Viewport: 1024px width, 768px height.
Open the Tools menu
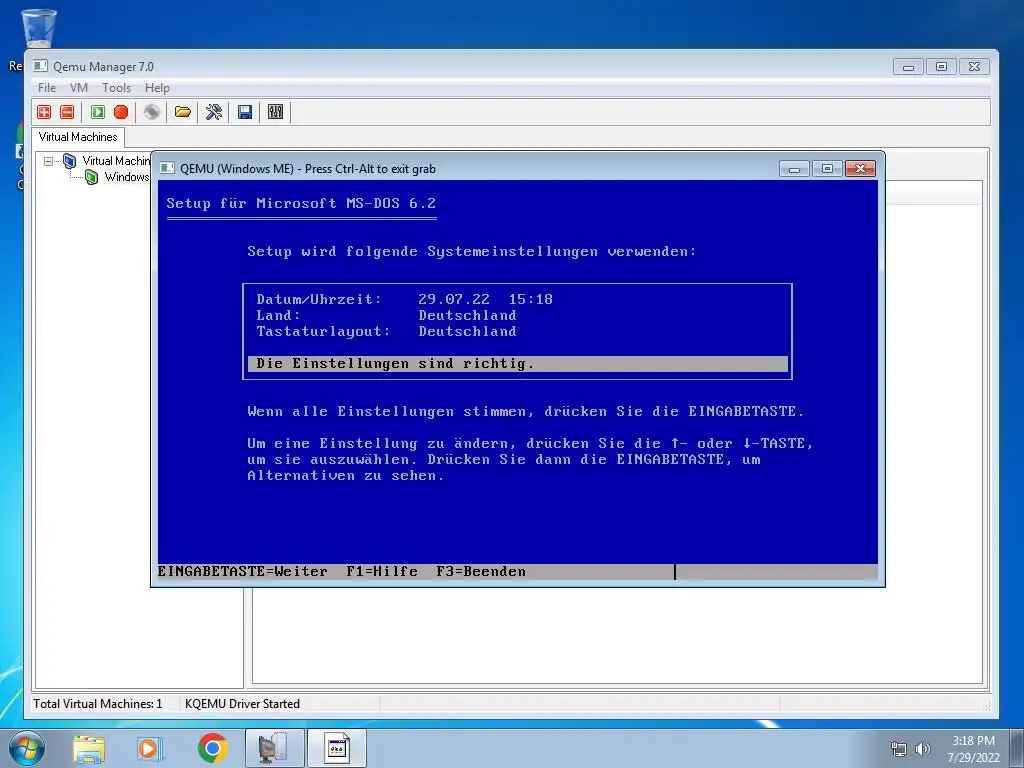116,88
